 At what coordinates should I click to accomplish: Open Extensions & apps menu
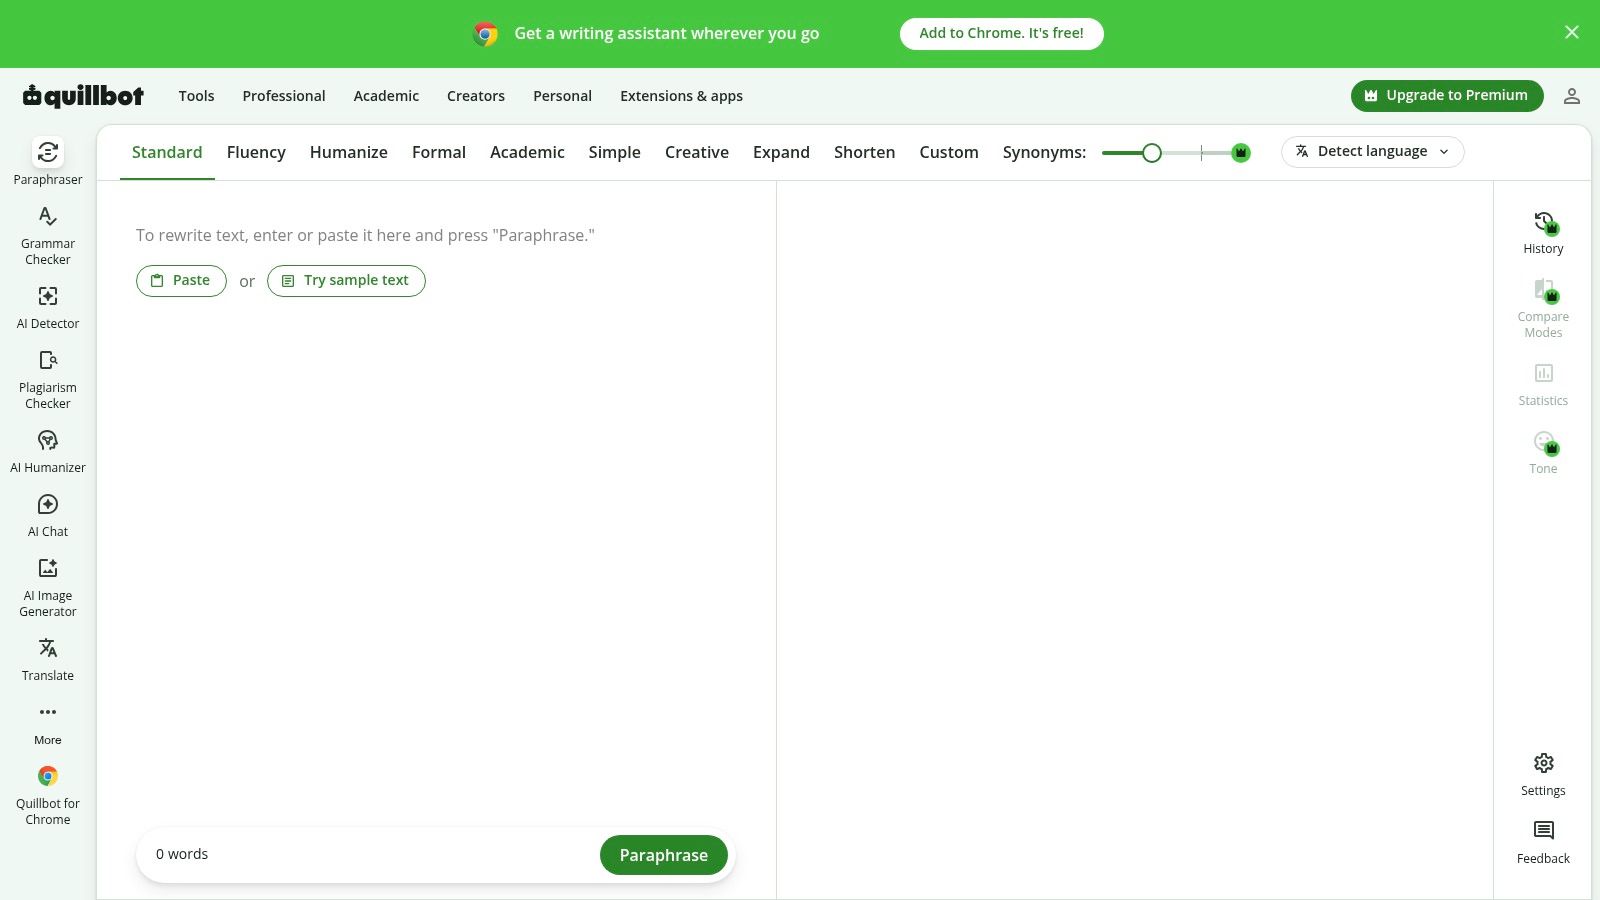[681, 96]
